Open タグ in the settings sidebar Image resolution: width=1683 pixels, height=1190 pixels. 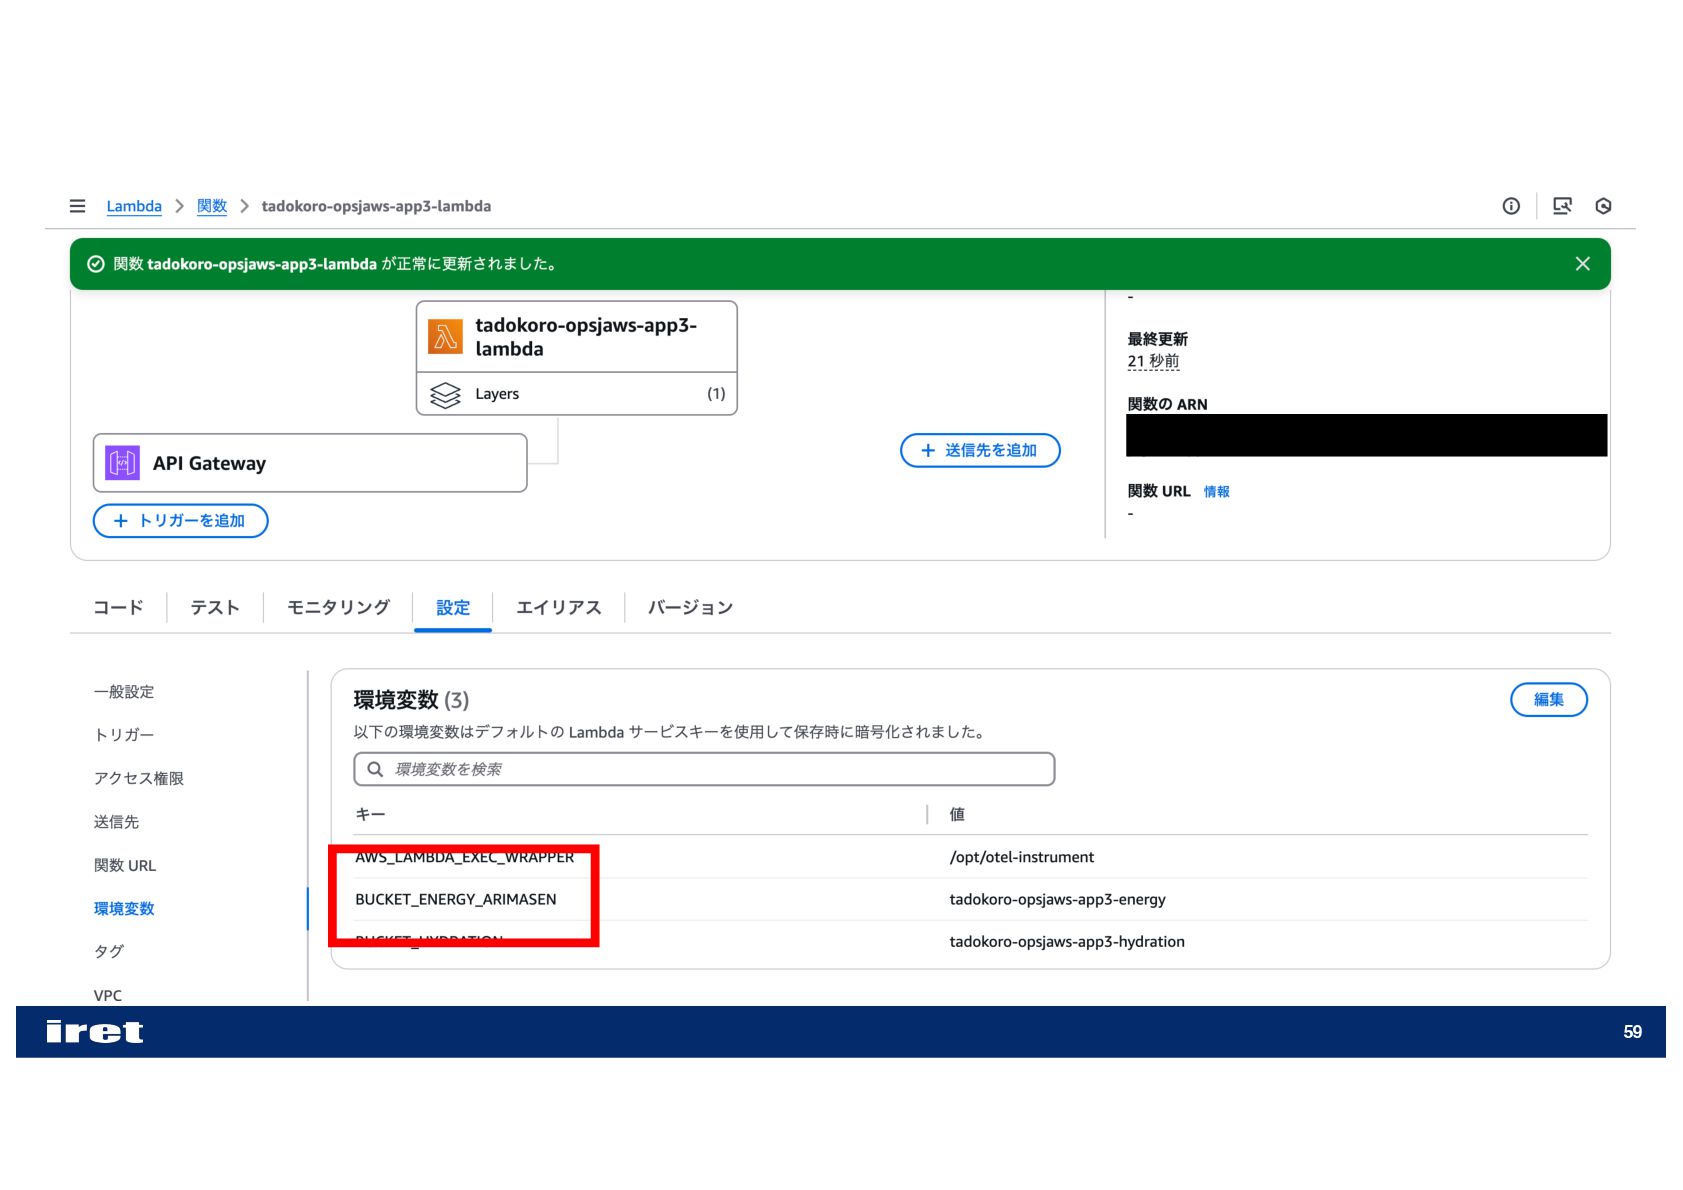[109, 951]
